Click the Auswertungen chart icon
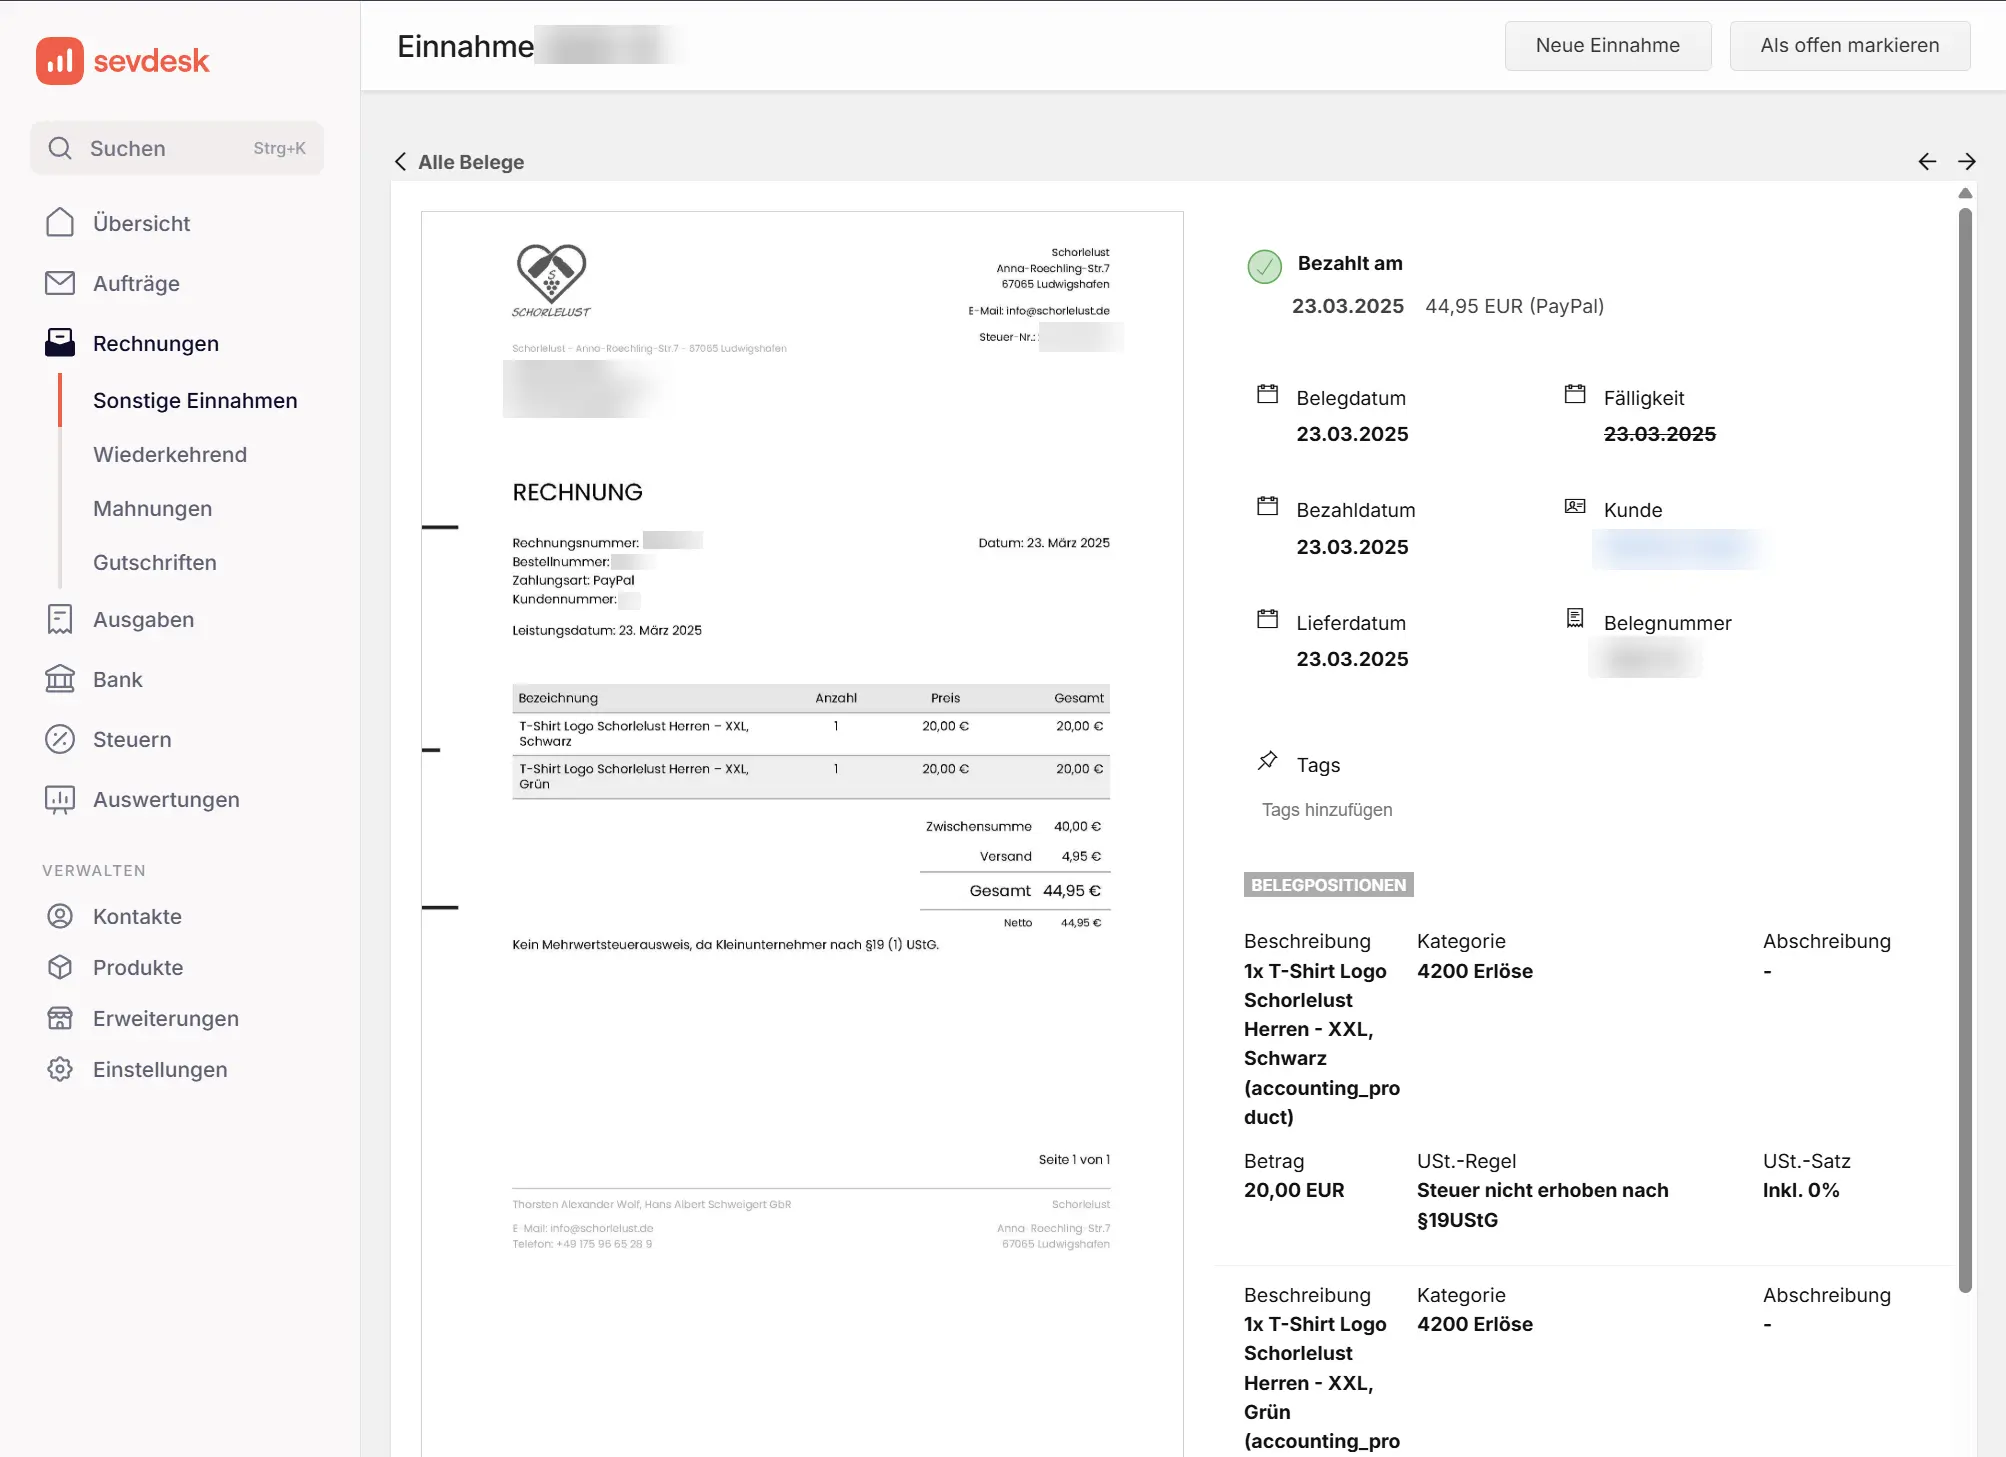The image size is (2006, 1457). click(60, 799)
